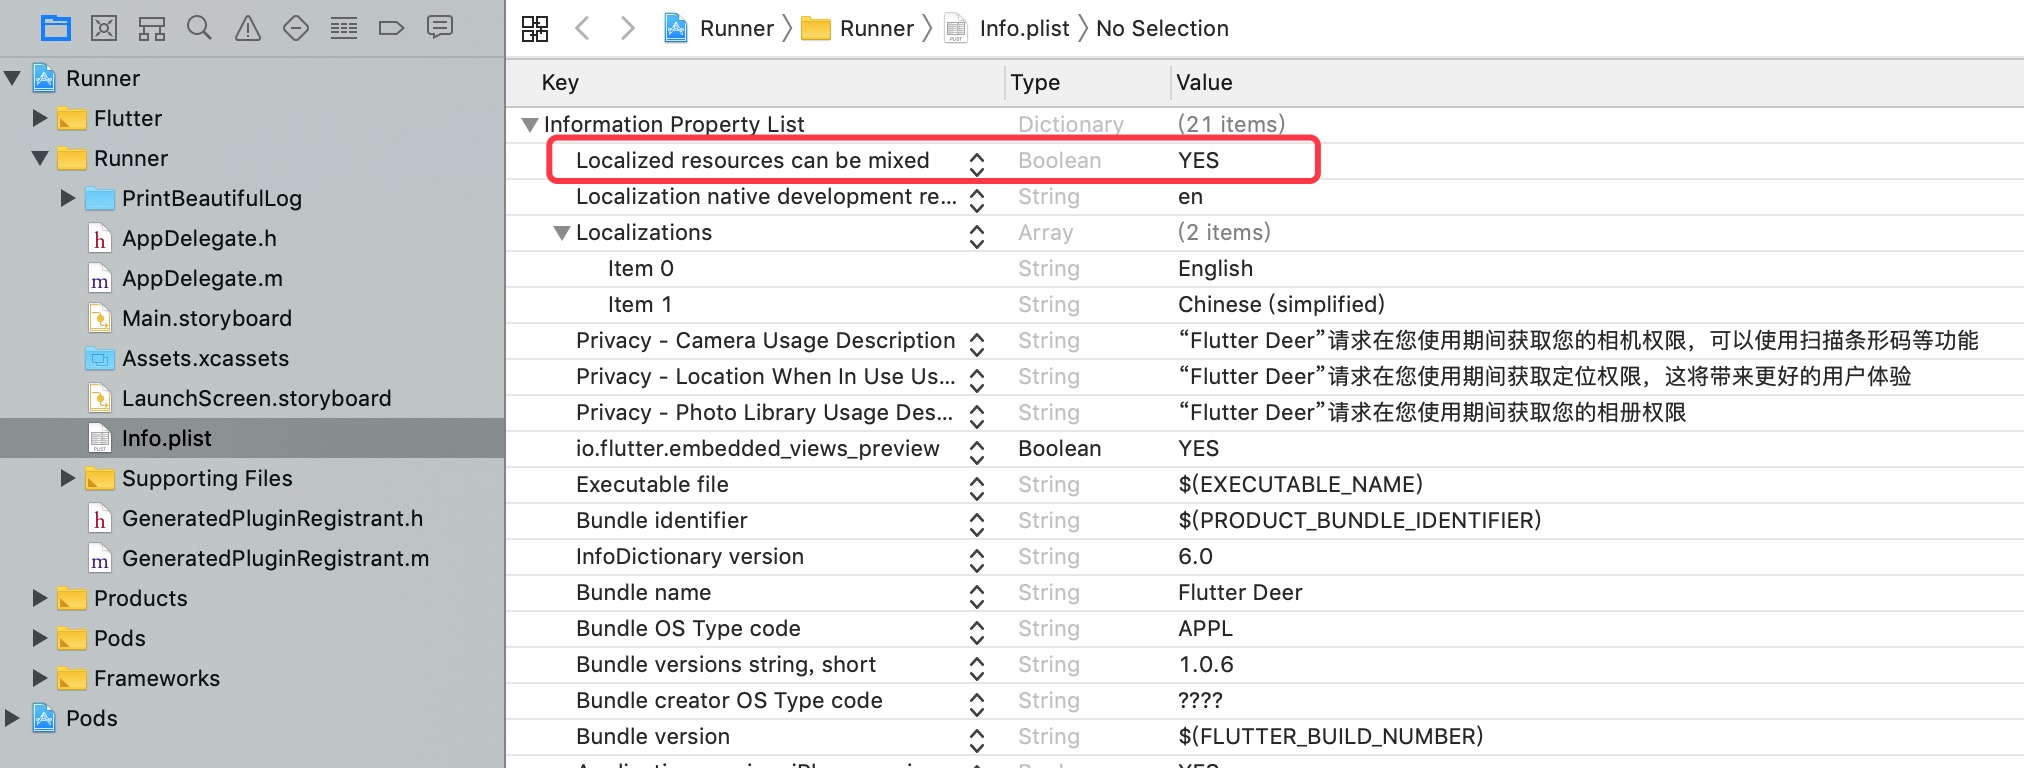This screenshot has width=2024, height=768.
Task: Open the Symbol navigator hierarchy icon
Action: click(x=152, y=28)
